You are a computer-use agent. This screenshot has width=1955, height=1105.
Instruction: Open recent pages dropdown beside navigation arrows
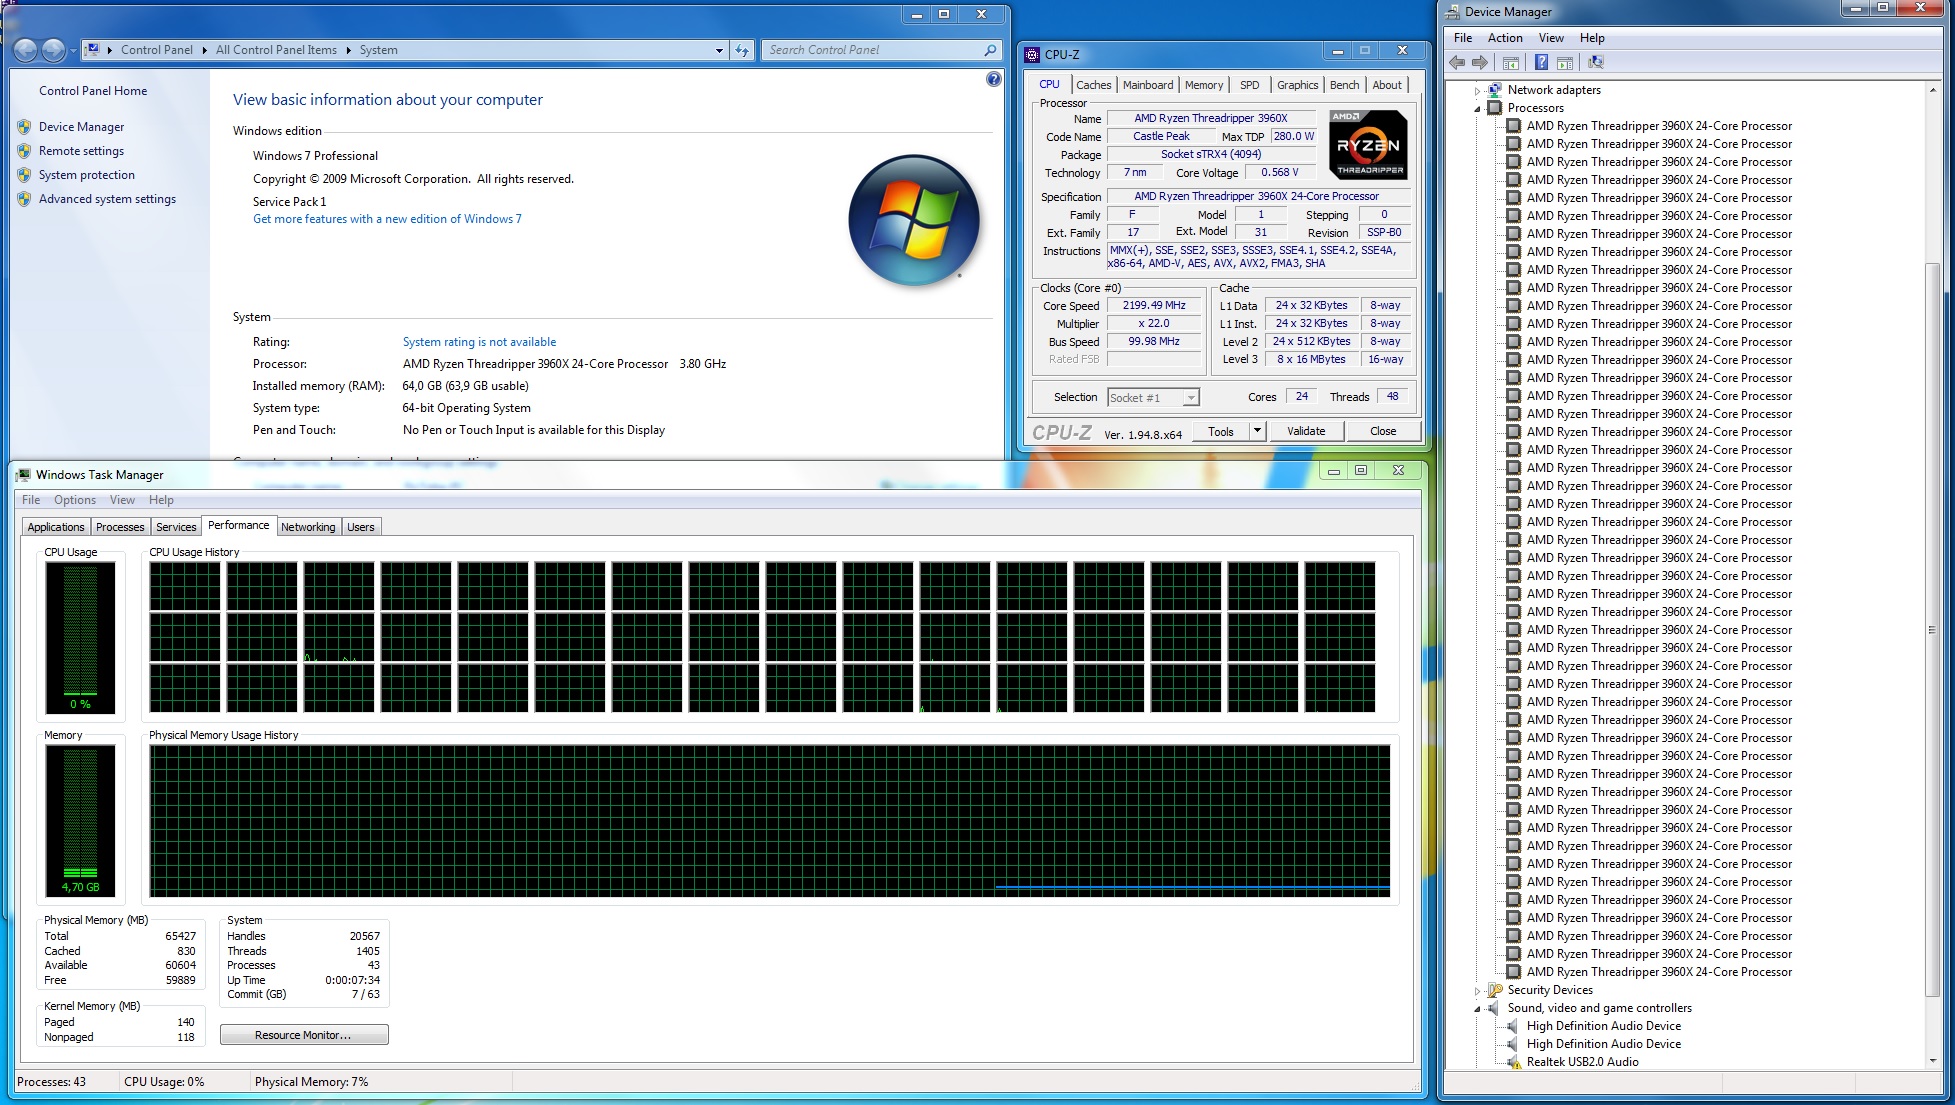click(x=74, y=50)
